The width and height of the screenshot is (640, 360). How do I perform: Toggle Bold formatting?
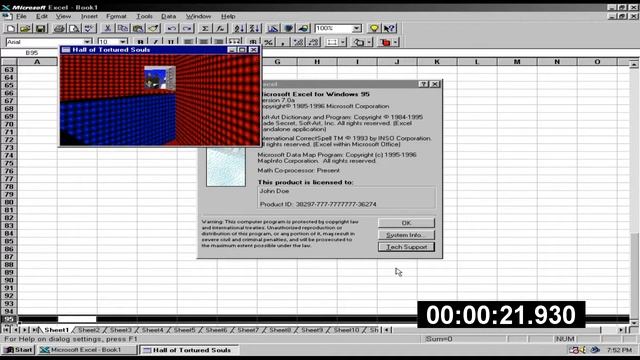(140, 42)
